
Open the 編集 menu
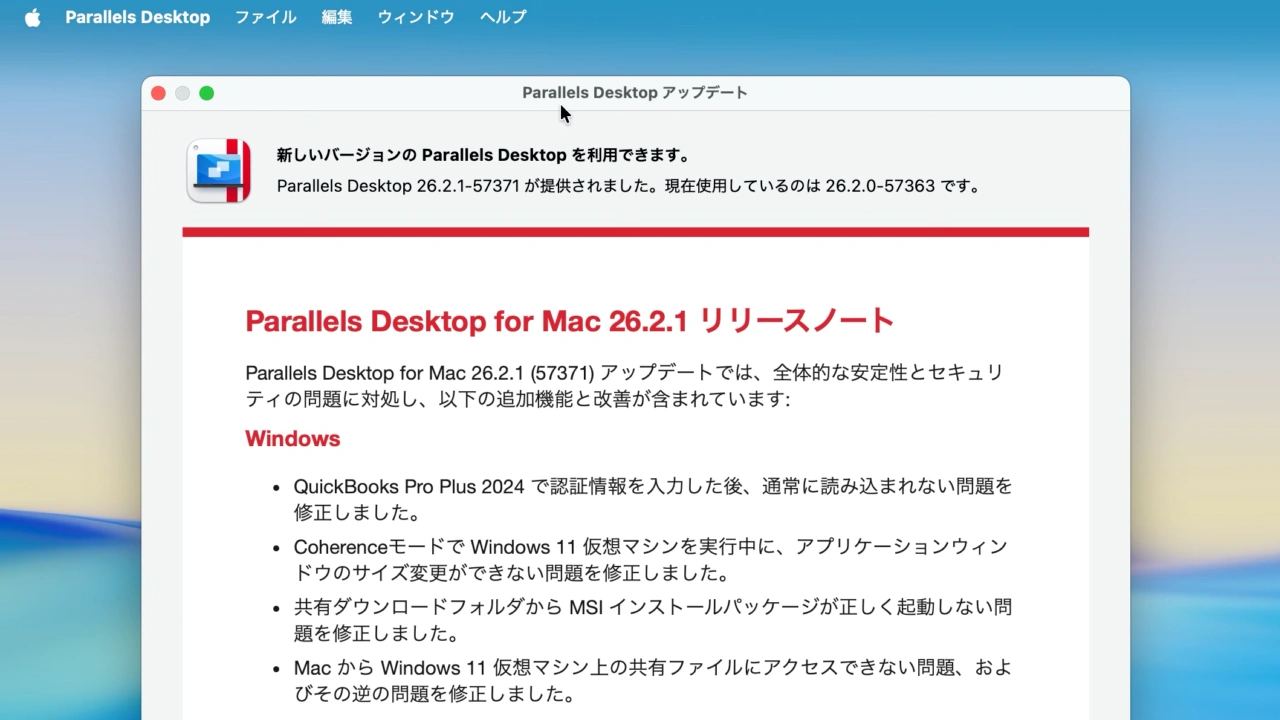pos(336,16)
